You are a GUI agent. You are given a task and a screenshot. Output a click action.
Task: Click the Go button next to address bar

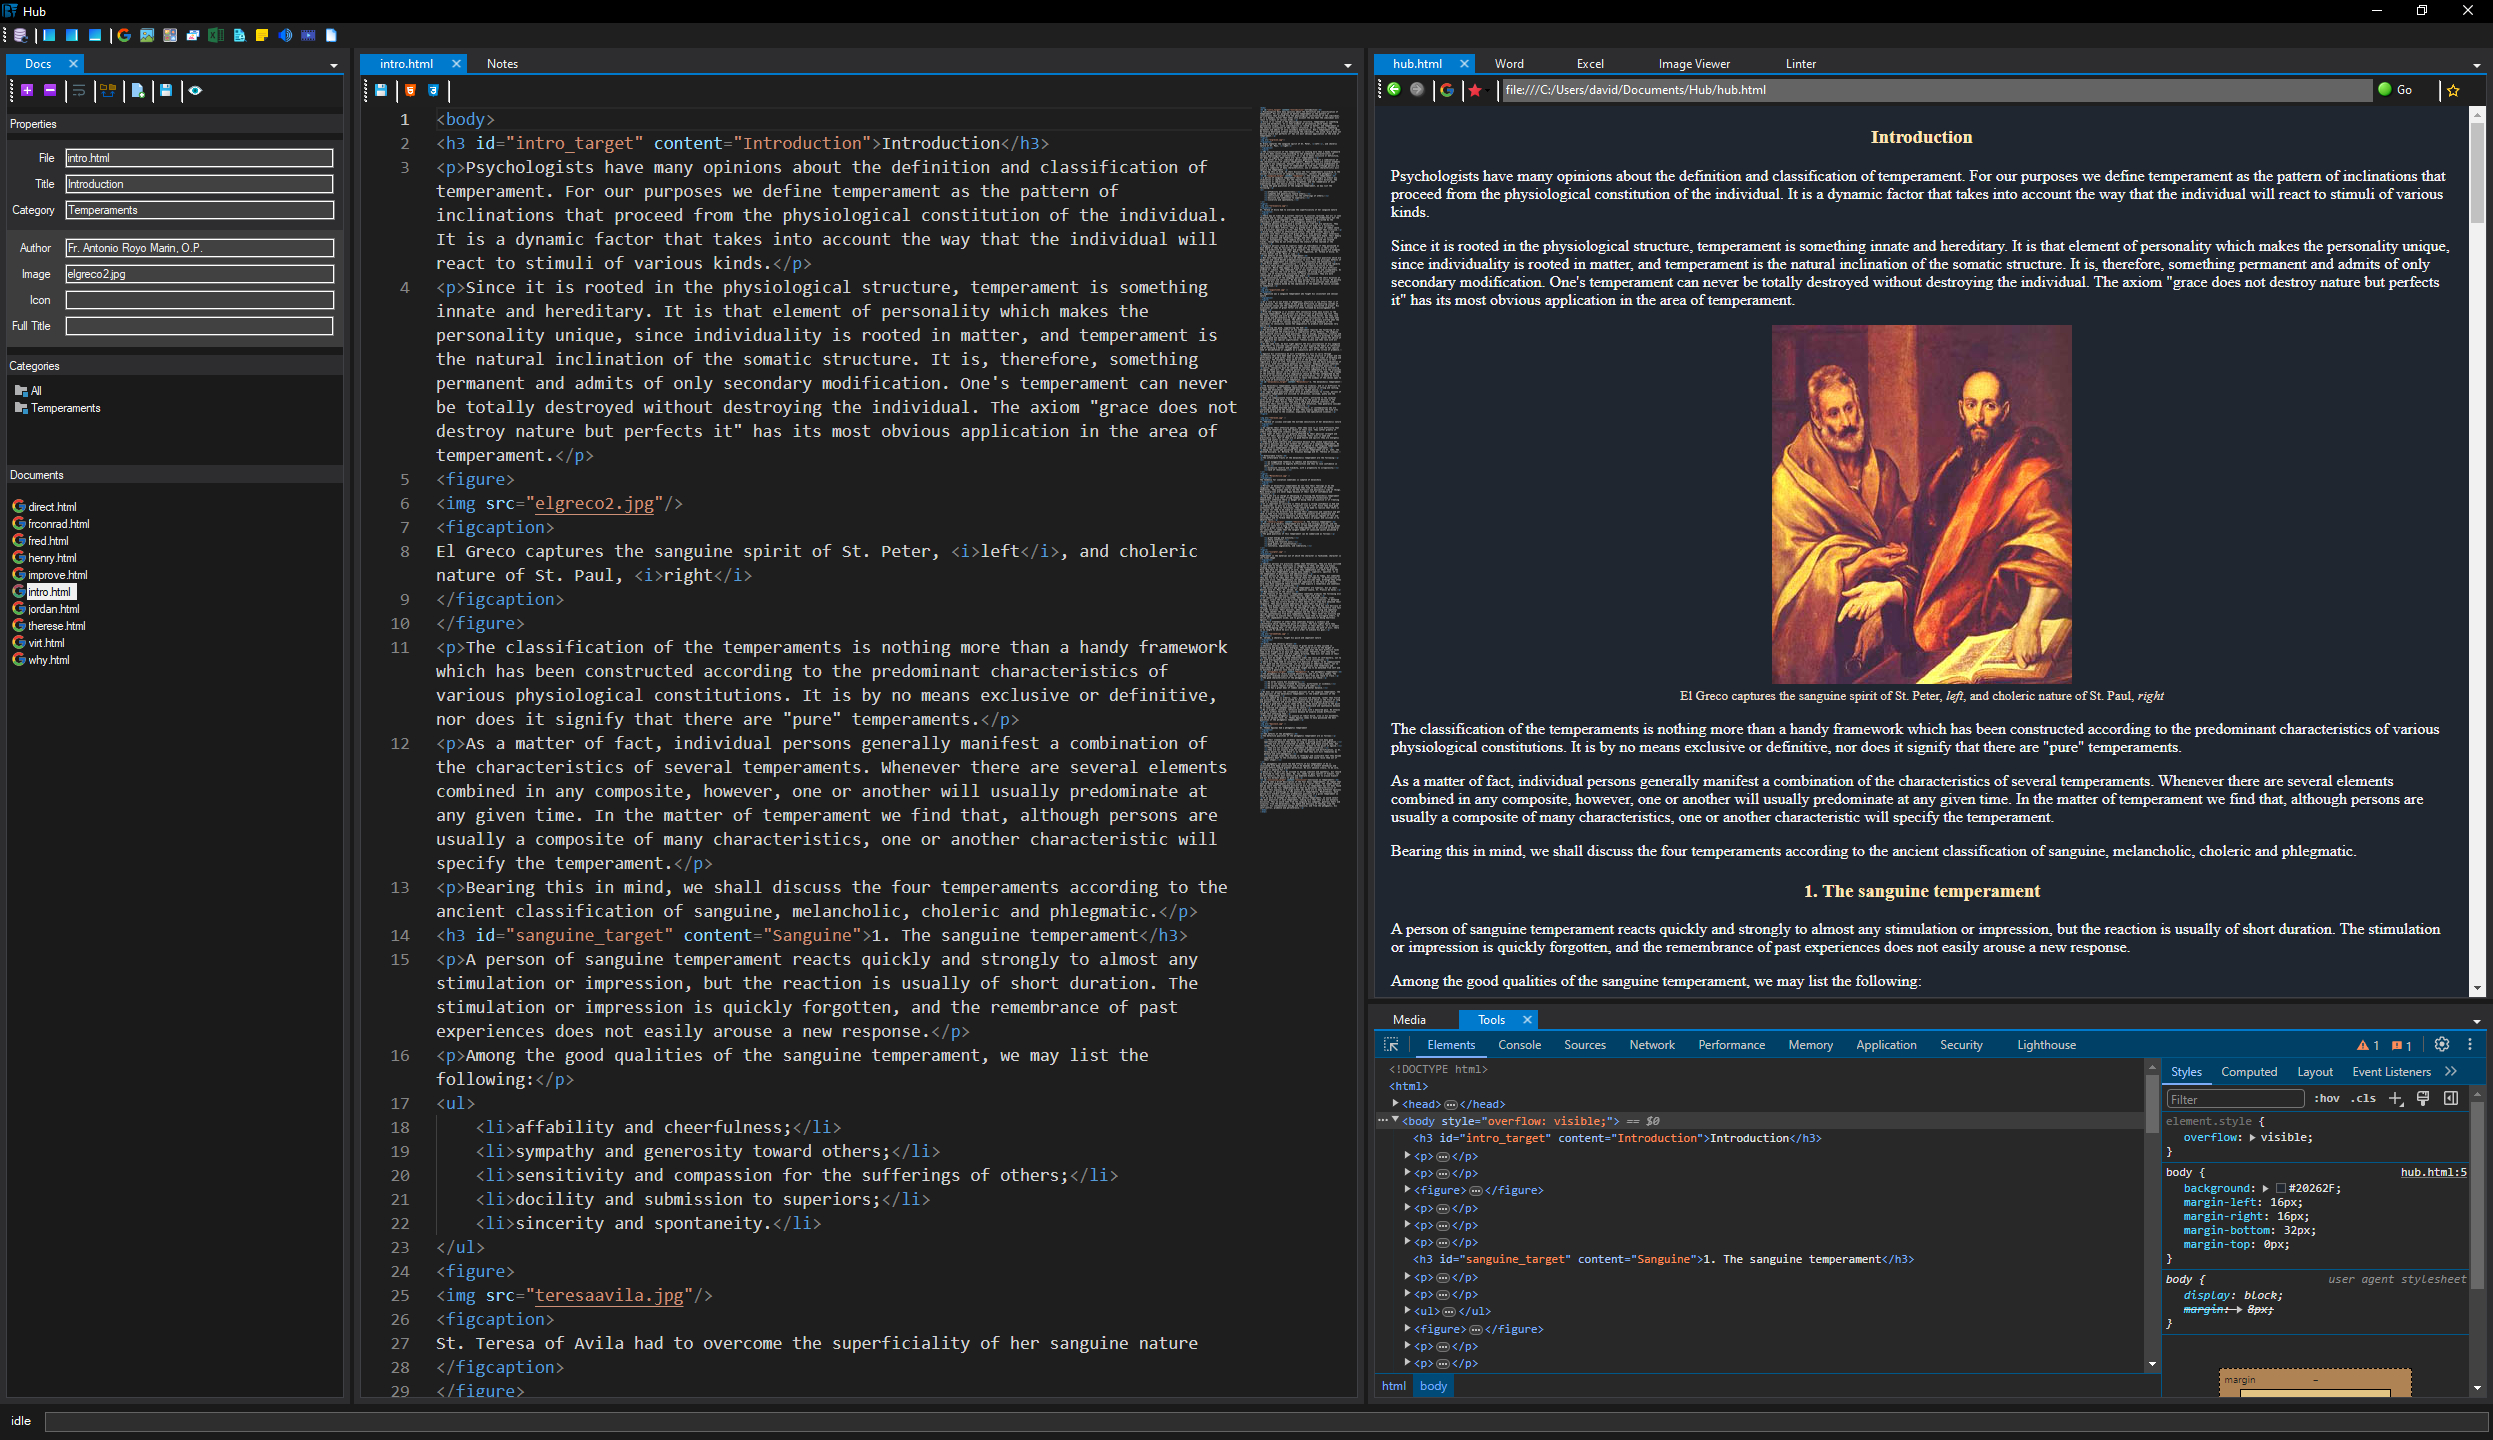coord(2396,90)
